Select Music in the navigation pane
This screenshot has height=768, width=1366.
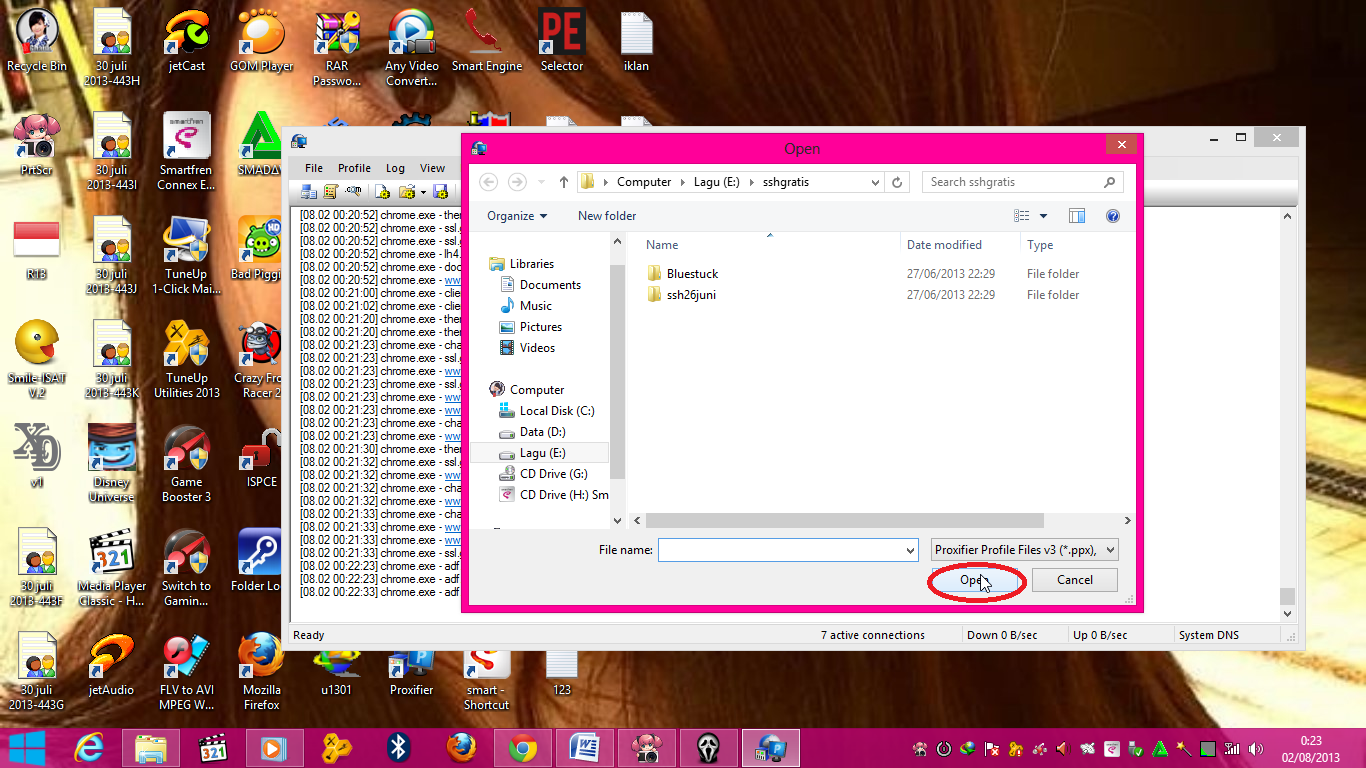pos(536,306)
